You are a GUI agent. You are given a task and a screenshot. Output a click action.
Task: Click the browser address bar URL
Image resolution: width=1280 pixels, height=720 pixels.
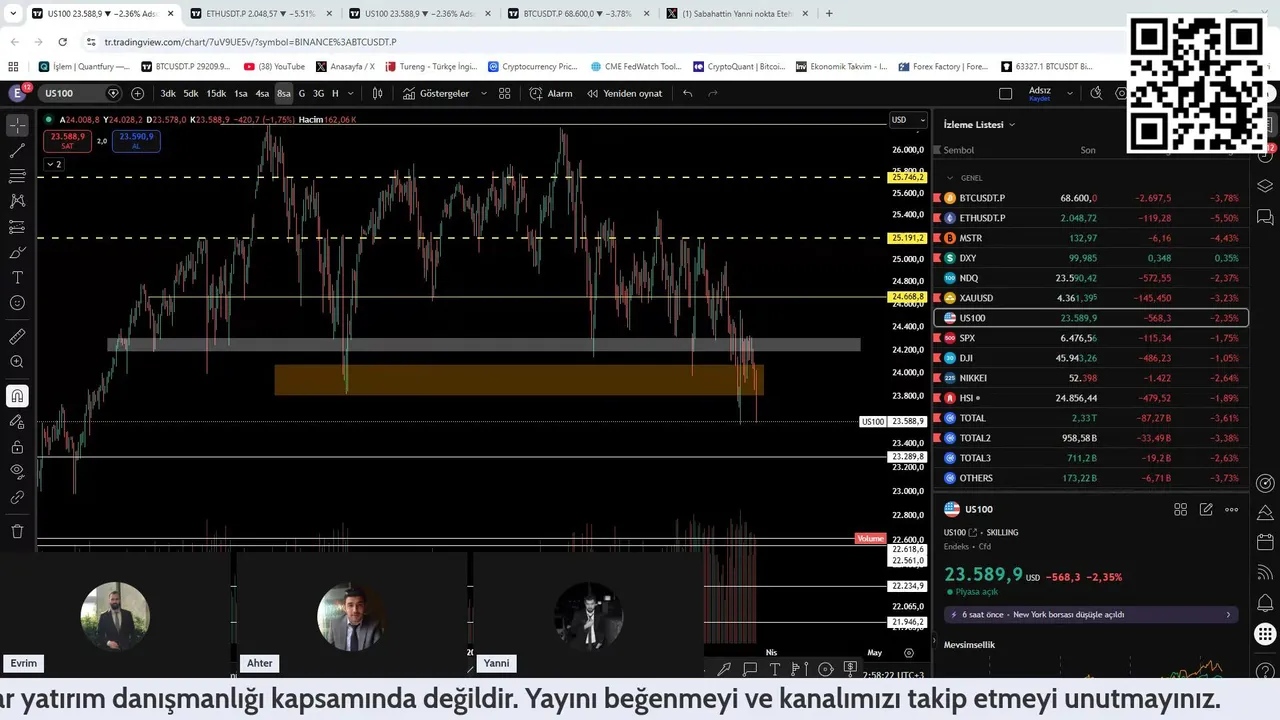click(250, 42)
